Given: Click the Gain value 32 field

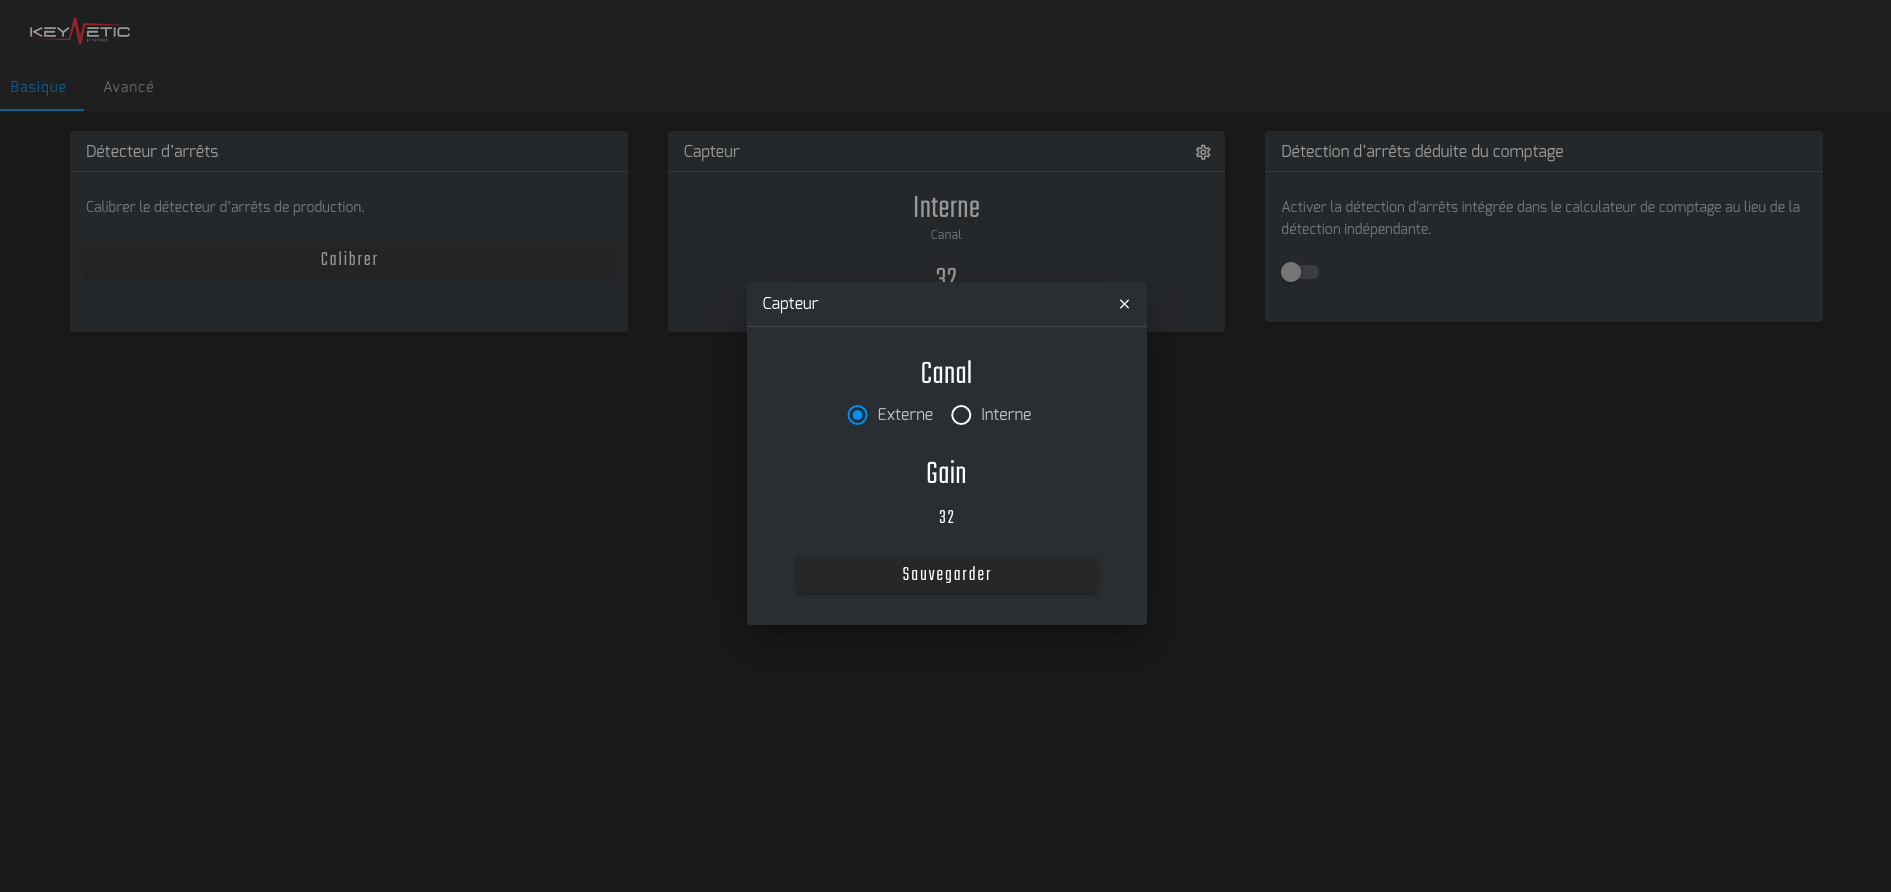Looking at the screenshot, I should point(947,517).
